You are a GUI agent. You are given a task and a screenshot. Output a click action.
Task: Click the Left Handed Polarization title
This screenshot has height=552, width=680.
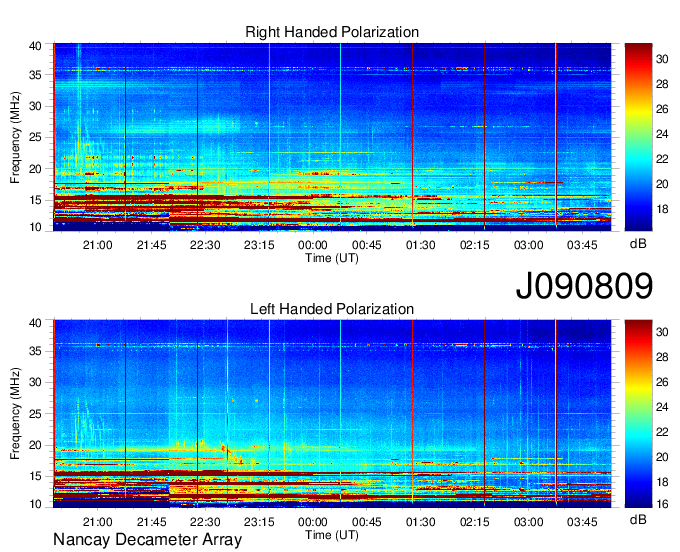(x=332, y=309)
